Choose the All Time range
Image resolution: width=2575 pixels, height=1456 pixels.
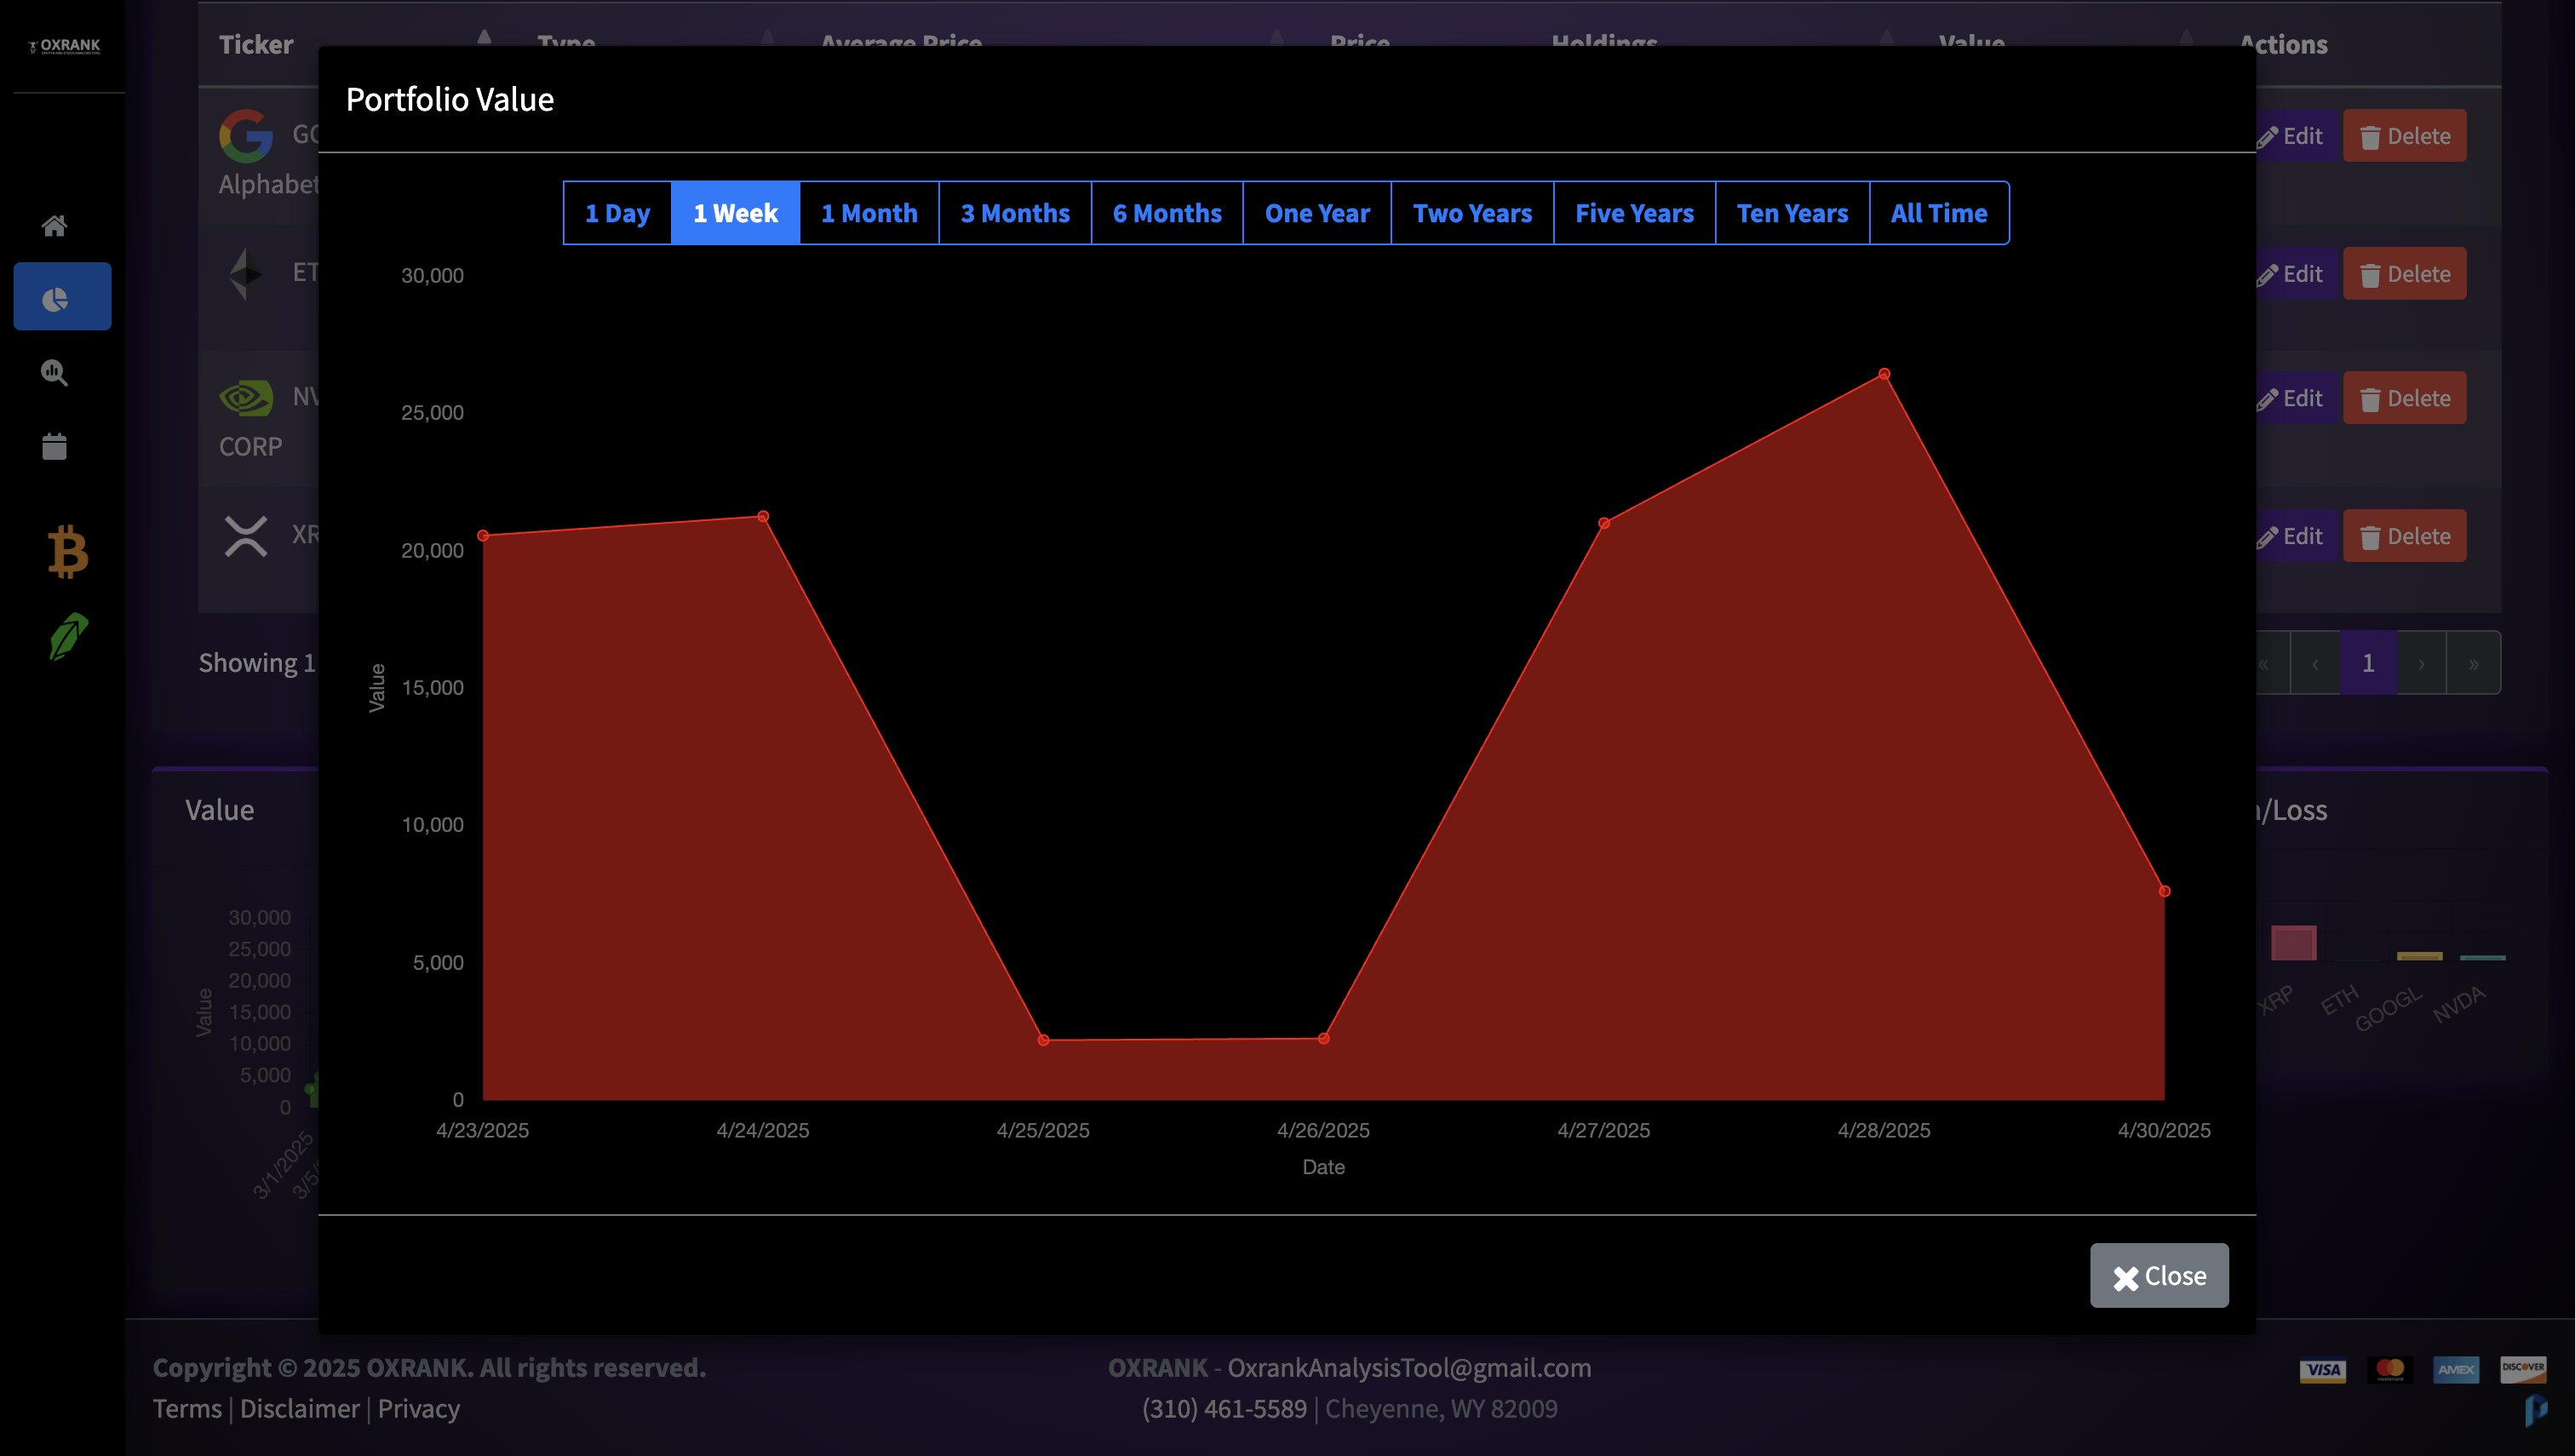(1938, 213)
